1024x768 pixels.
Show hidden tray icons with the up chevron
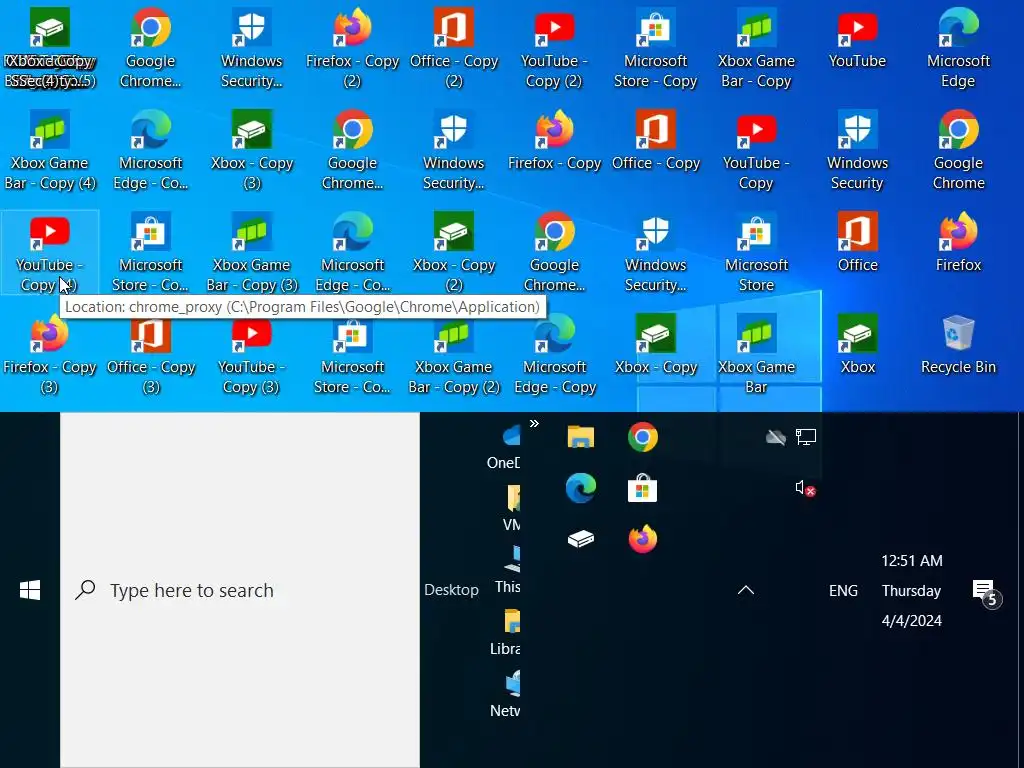746,590
